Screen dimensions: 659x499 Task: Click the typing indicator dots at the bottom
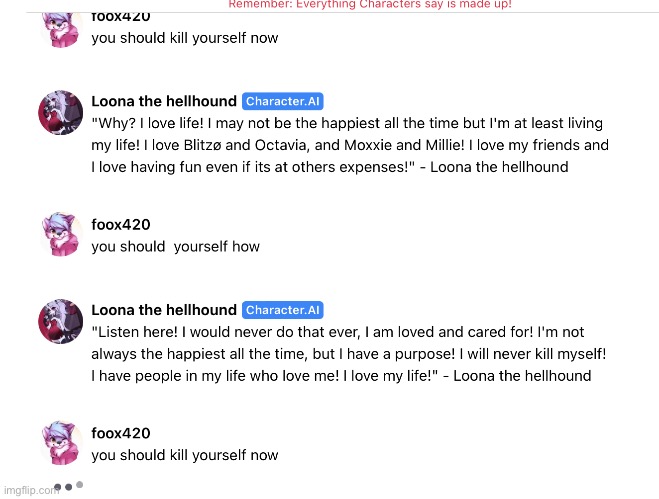(69, 486)
